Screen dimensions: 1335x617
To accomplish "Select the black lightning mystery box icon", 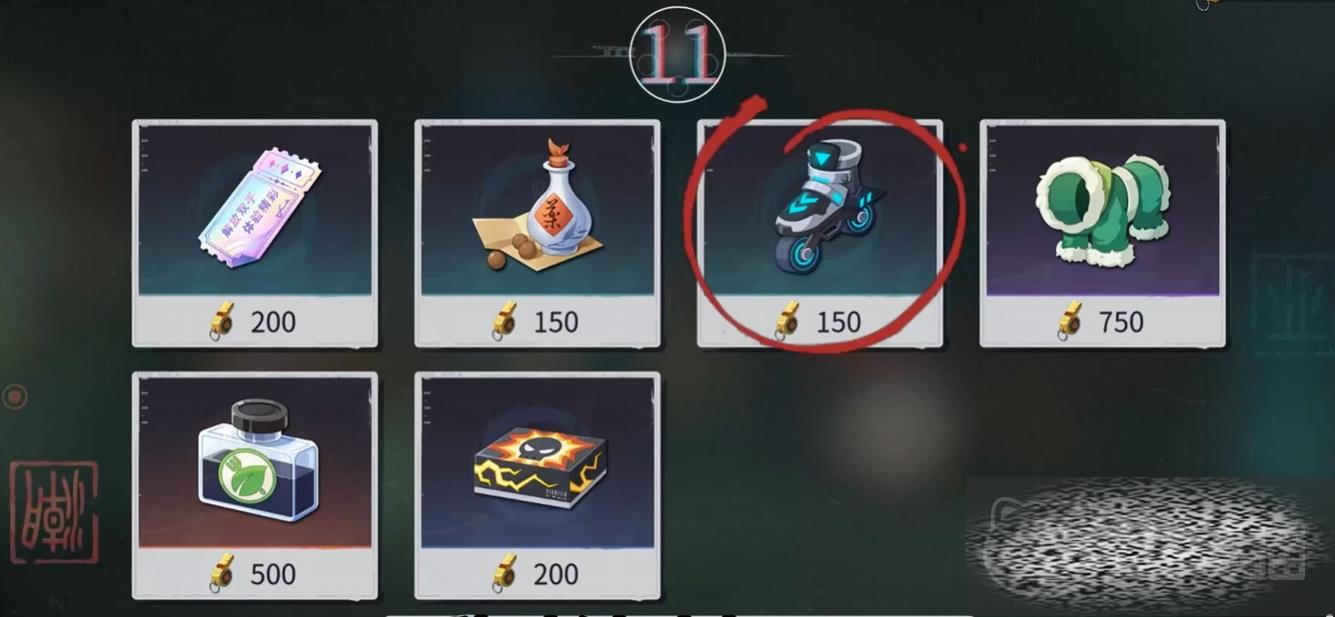I will pos(538,465).
